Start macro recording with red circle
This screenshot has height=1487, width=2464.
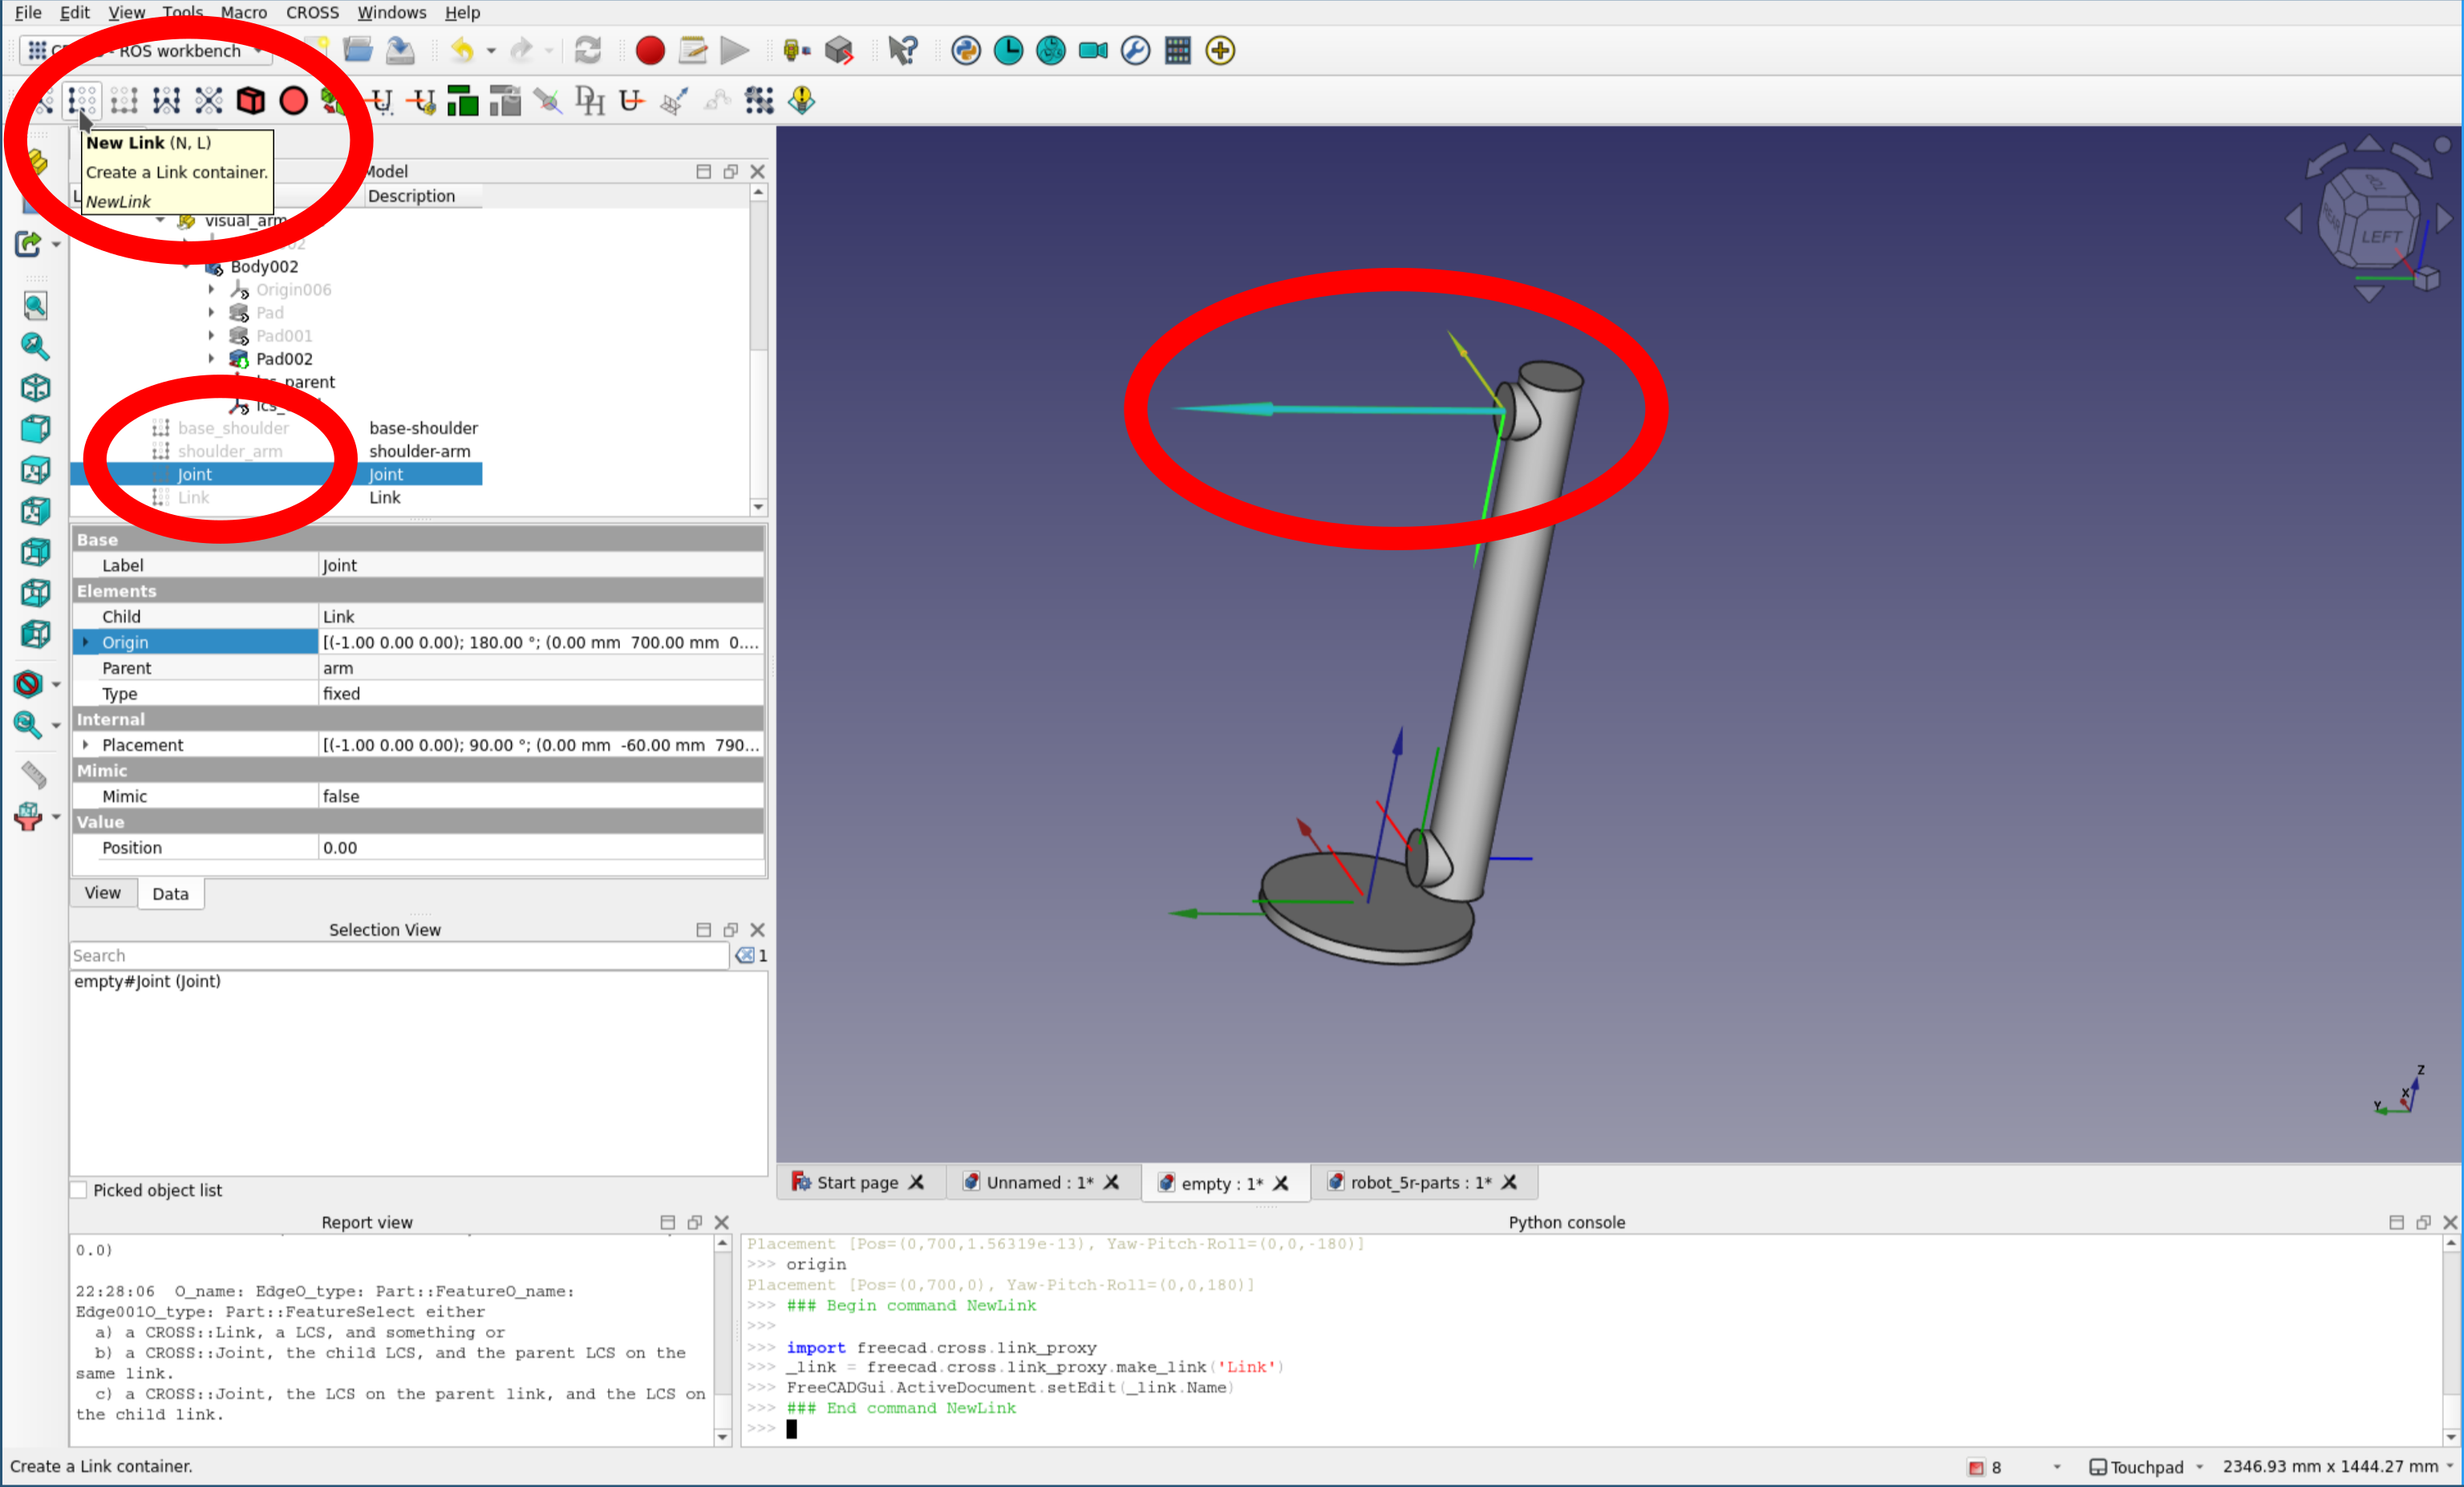coord(650,50)
